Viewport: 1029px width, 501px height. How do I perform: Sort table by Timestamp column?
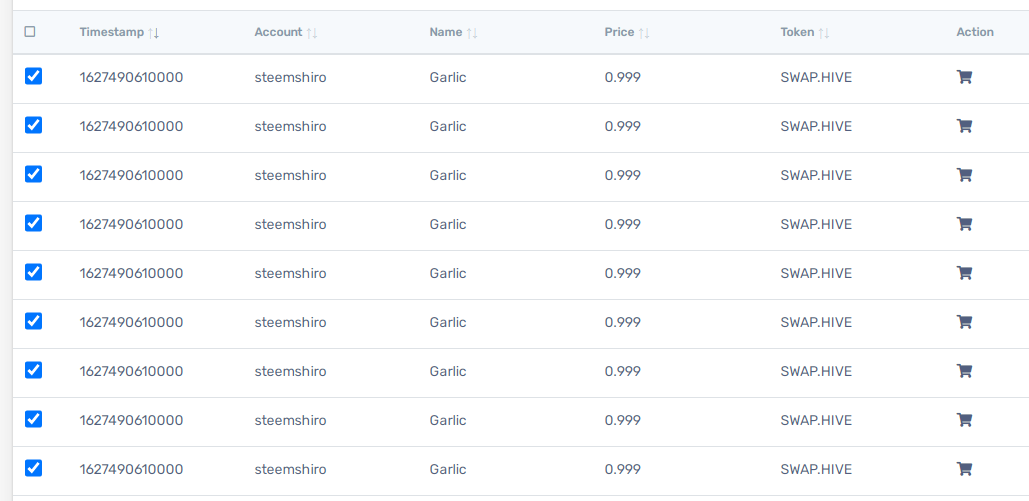(154, 33)
